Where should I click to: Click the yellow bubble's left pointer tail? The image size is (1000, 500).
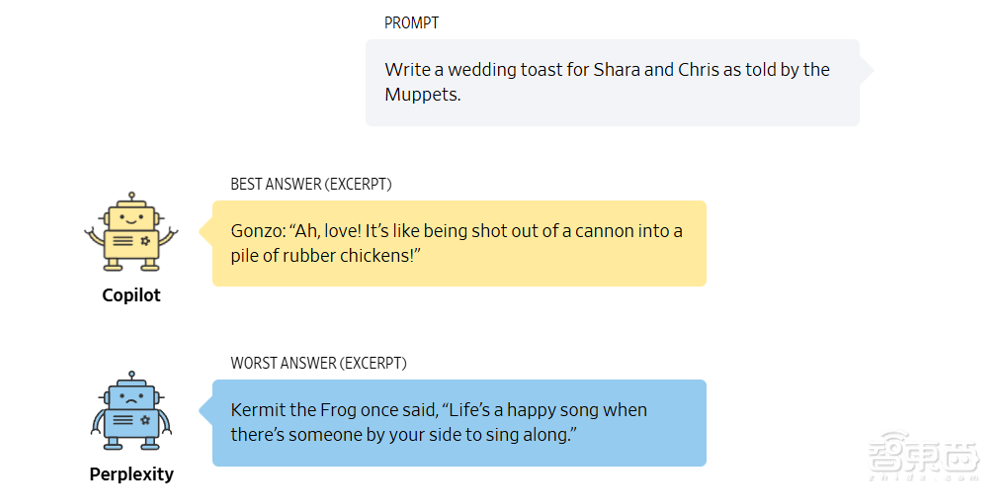click(206, 233)
